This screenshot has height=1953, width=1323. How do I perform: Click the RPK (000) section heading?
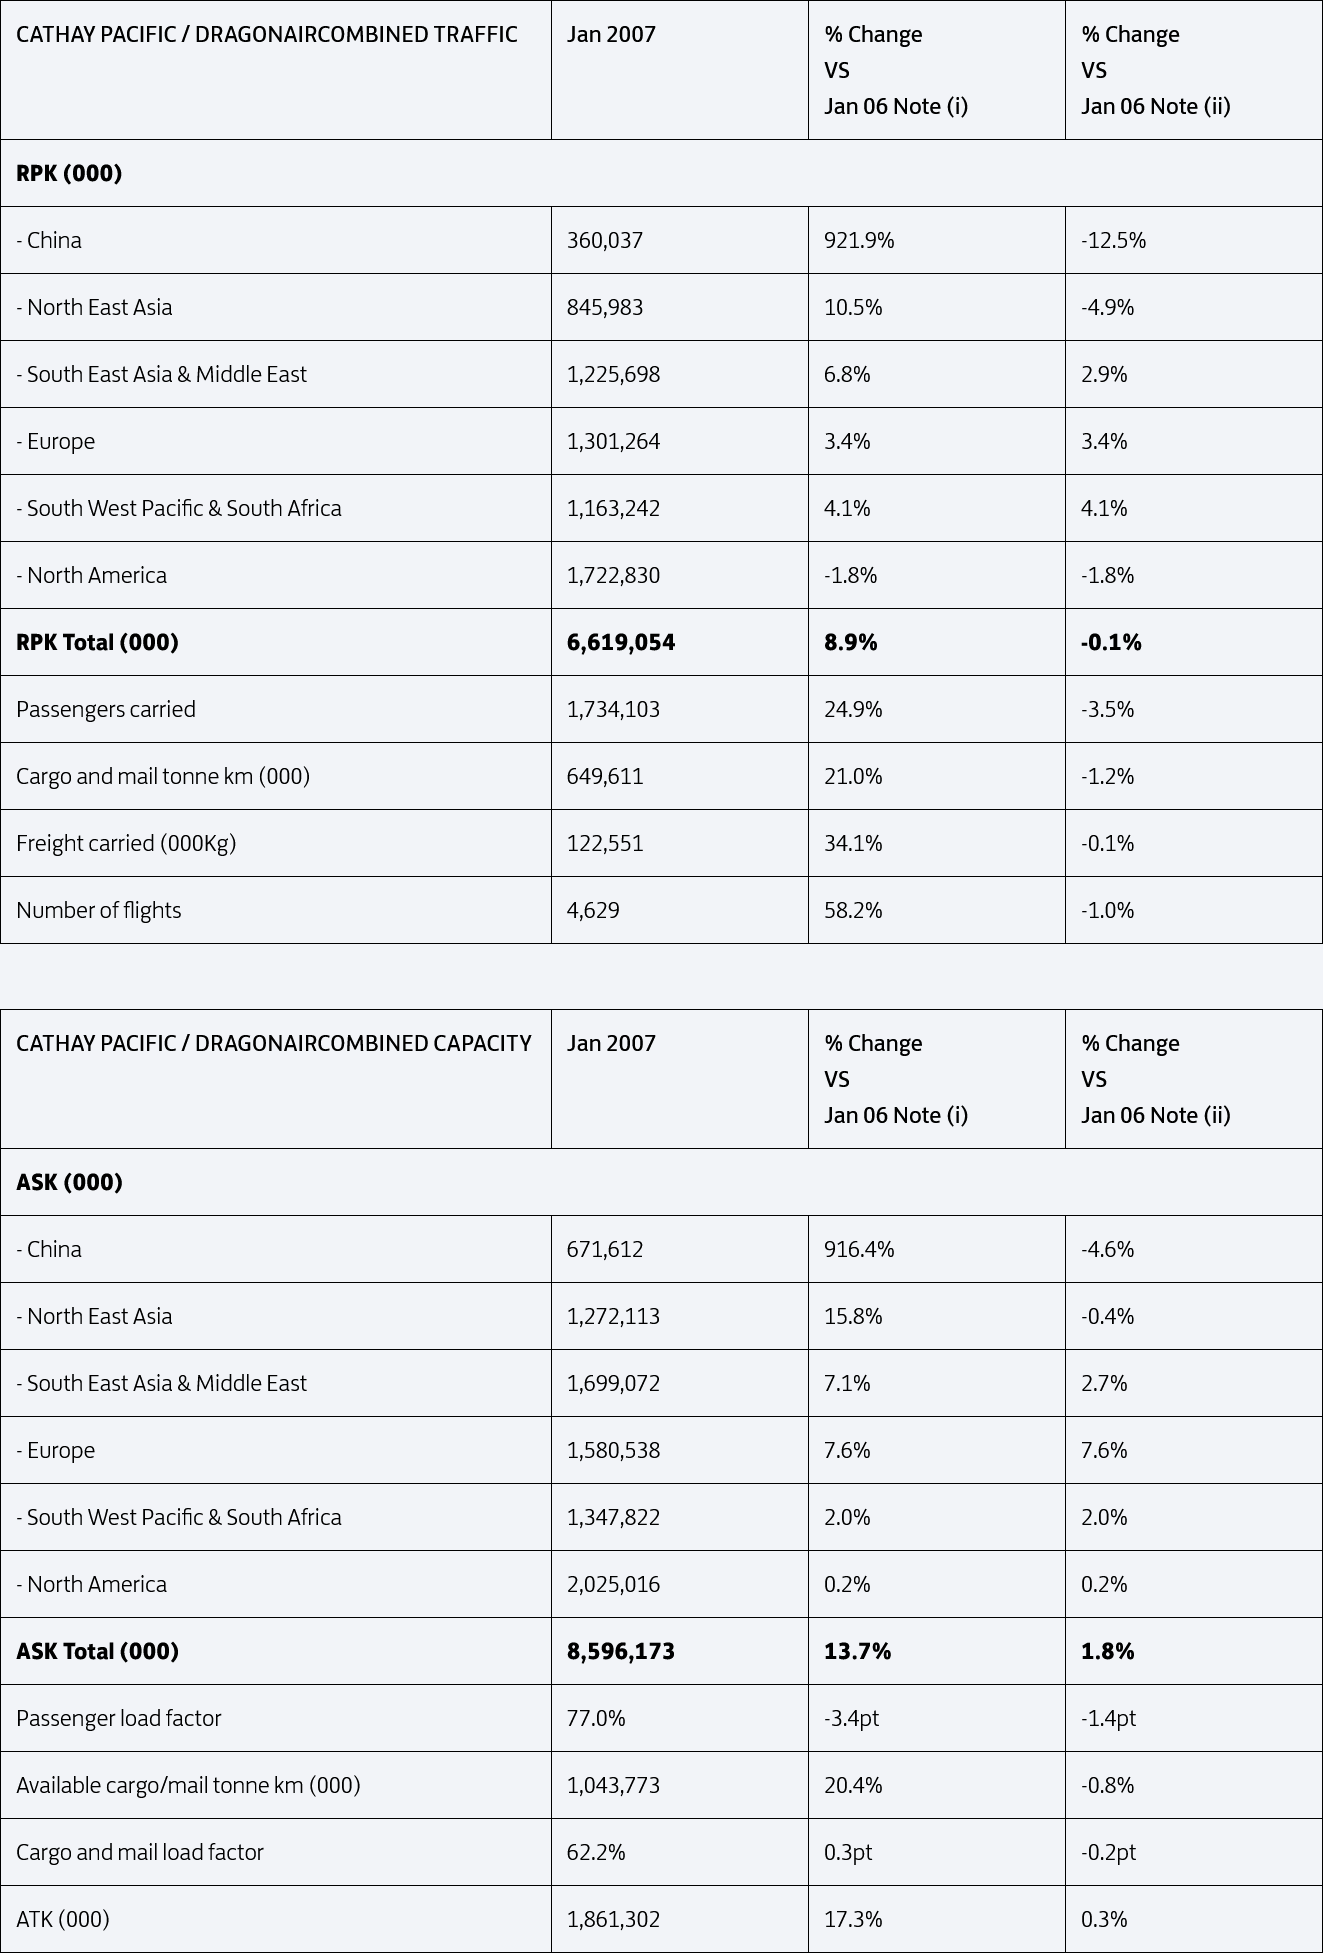[69, 173]
